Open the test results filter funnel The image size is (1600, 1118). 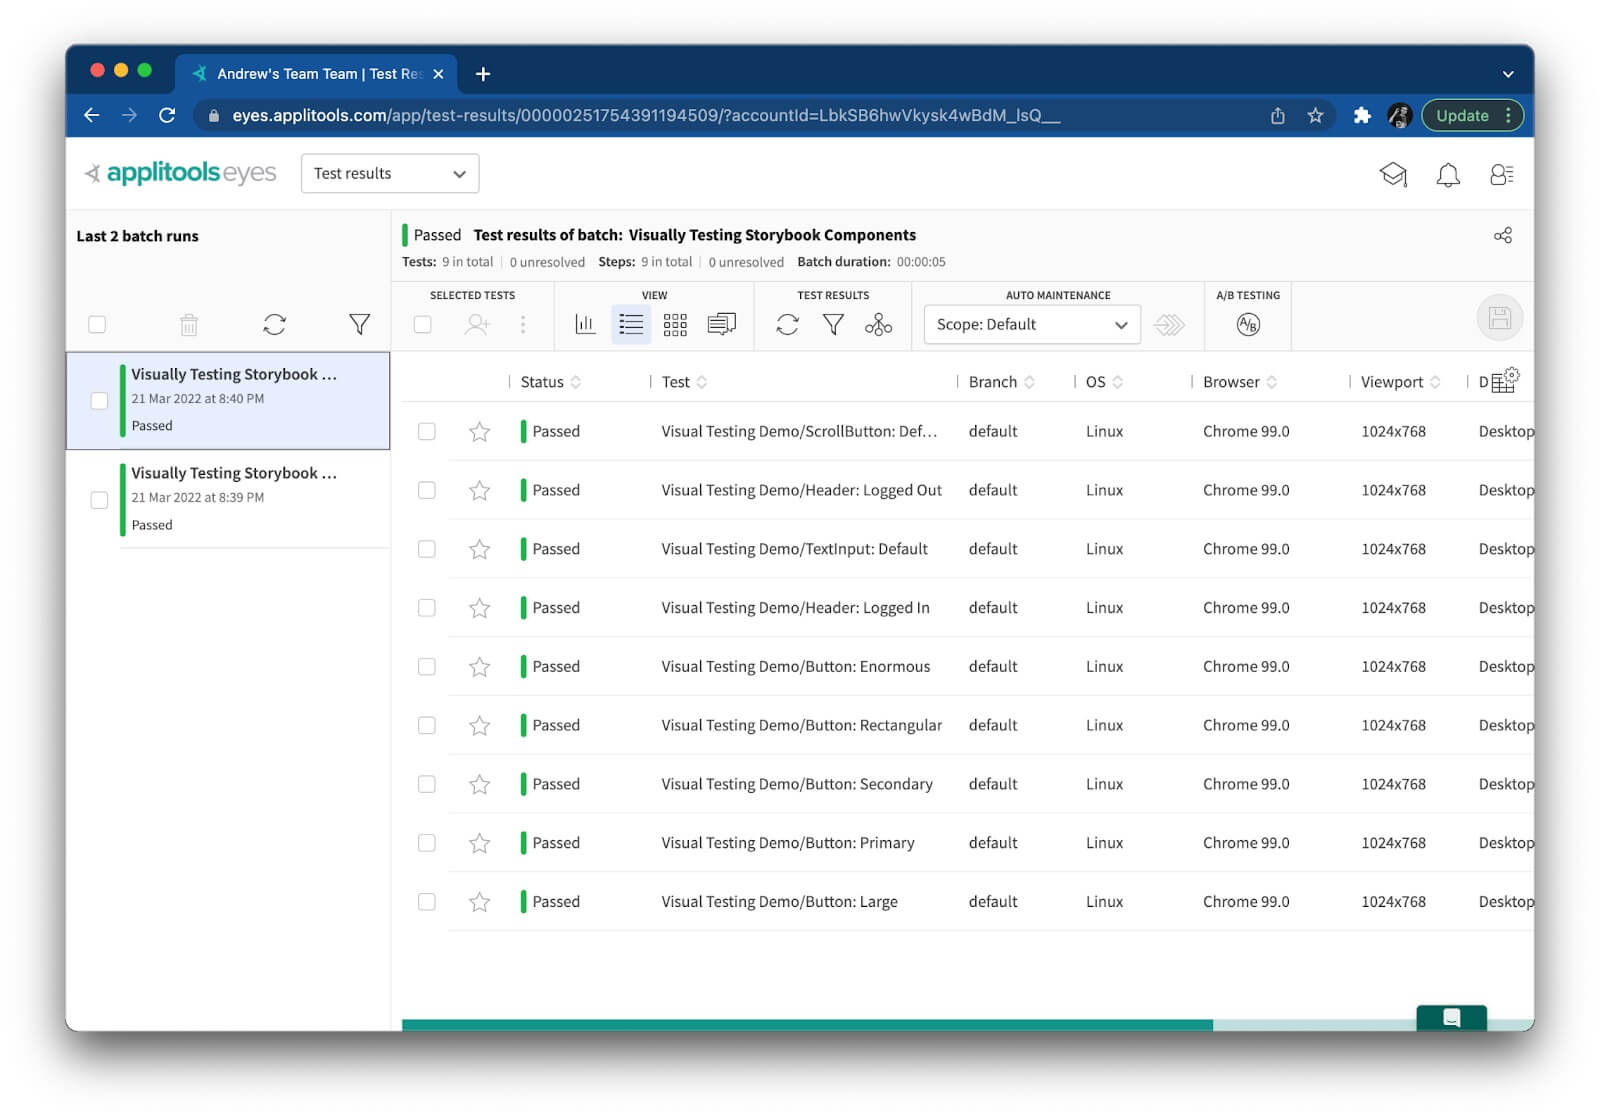coord(833,324)
